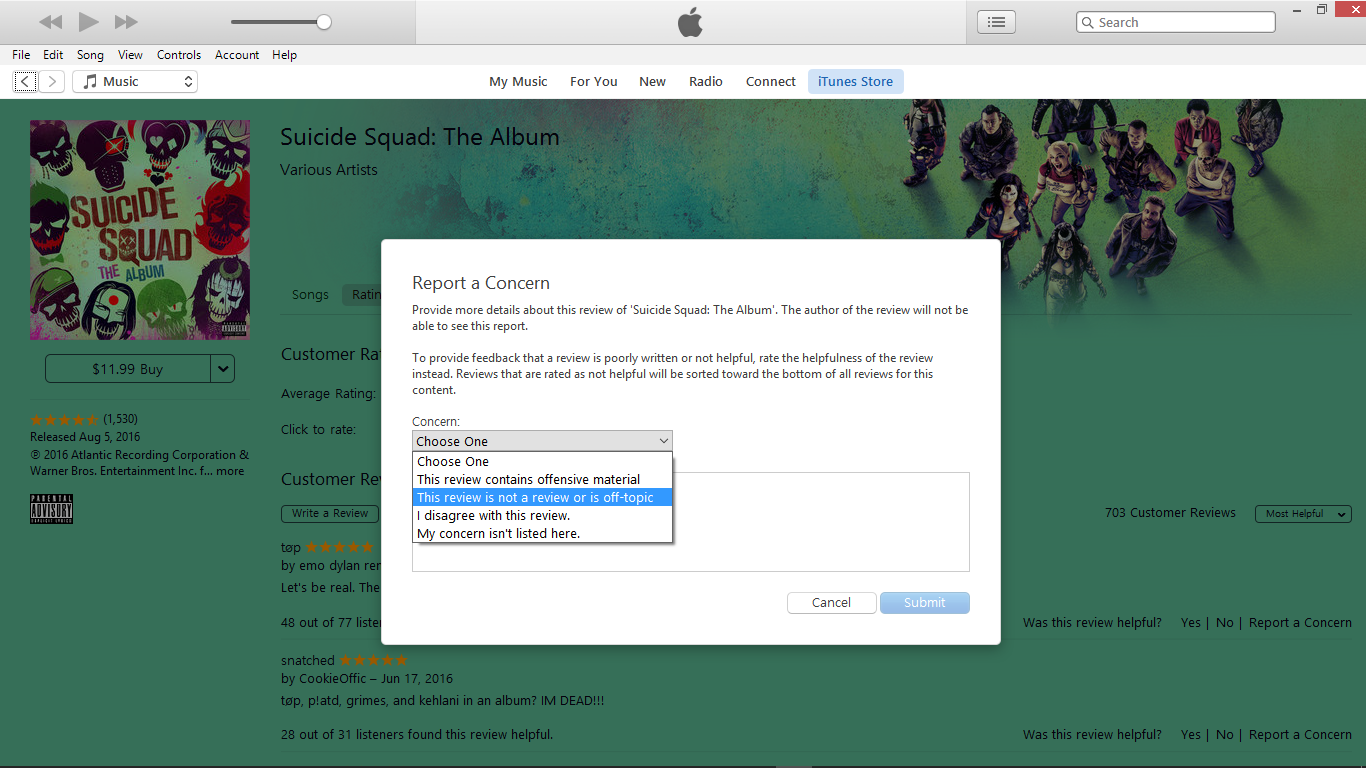Screen dimensions: 1366x768
Task: Select 'My concern isn't listed here.' option
Action: (542, 533)
